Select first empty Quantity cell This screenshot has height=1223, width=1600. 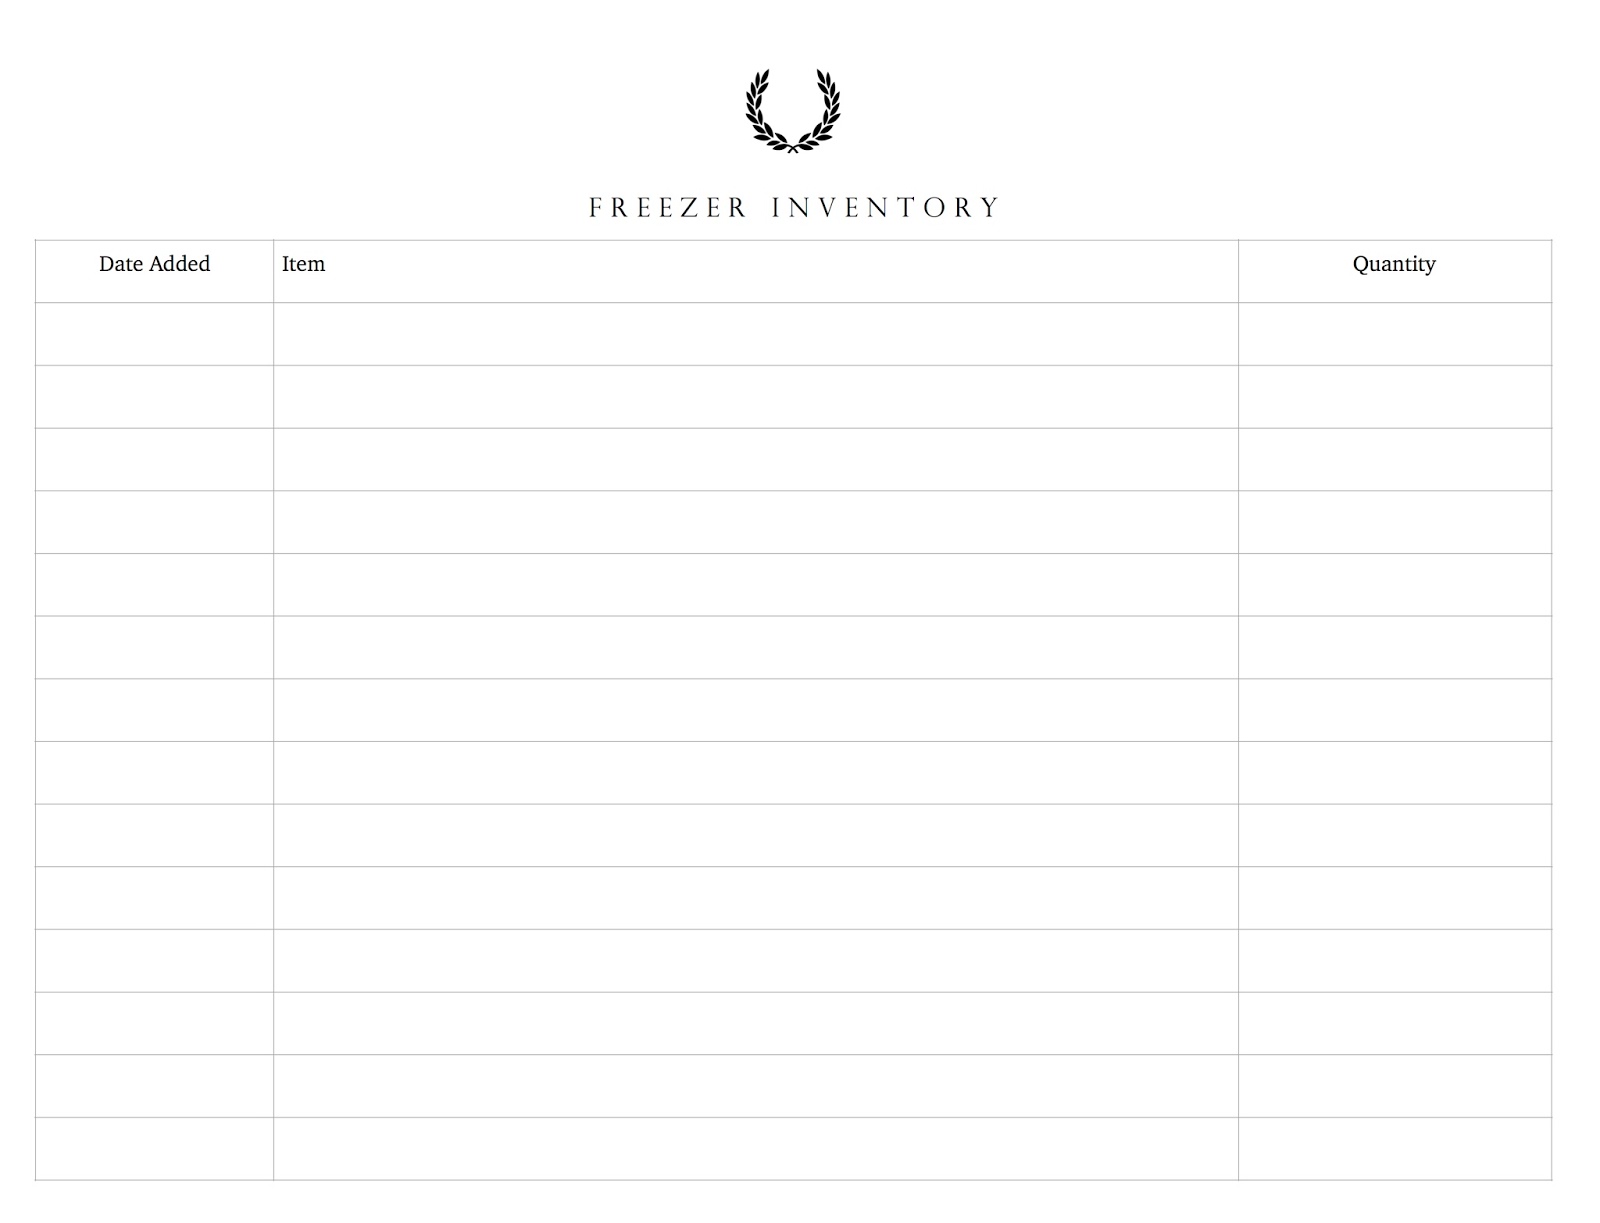(1395, 334)
